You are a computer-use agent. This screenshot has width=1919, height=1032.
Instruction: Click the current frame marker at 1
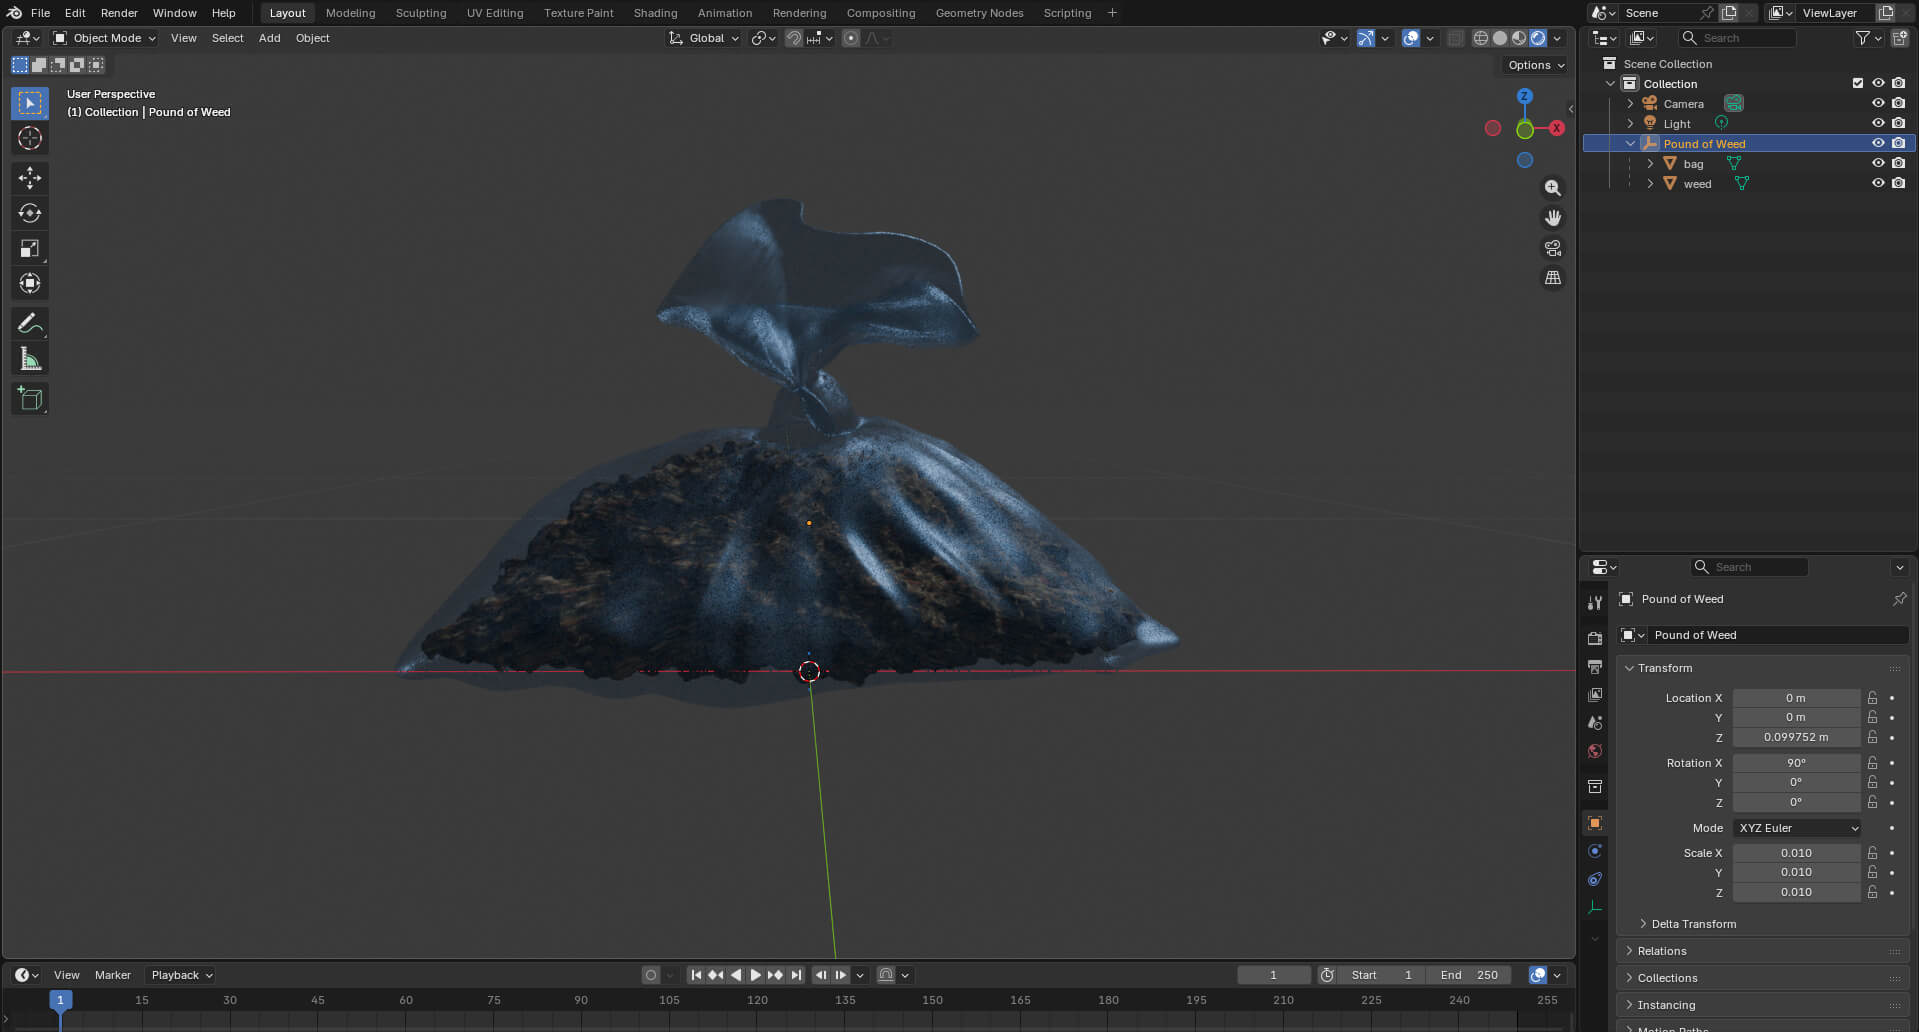[x=60, y=1000]
